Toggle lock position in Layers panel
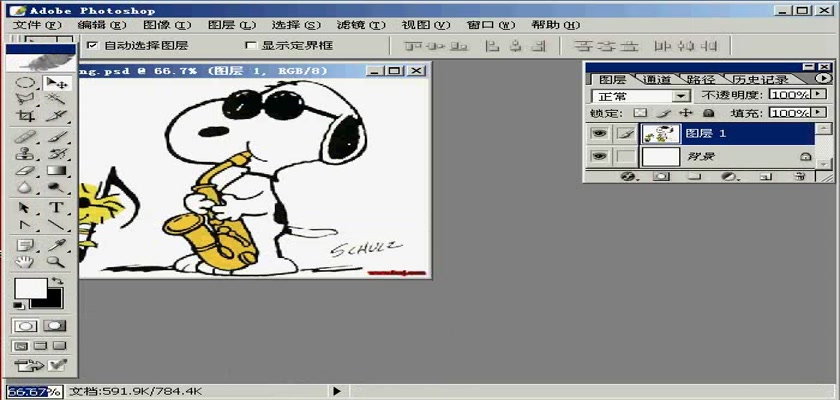840x400 pixels. (685, 113)
